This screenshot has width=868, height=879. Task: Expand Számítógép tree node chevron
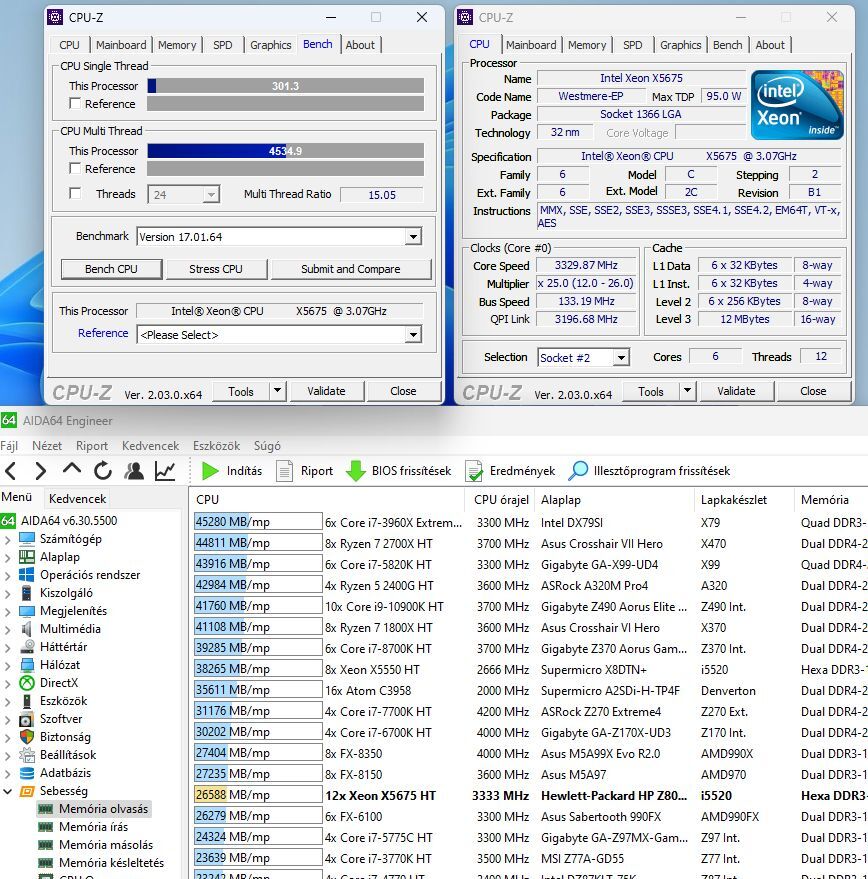(x=8, y=539)
